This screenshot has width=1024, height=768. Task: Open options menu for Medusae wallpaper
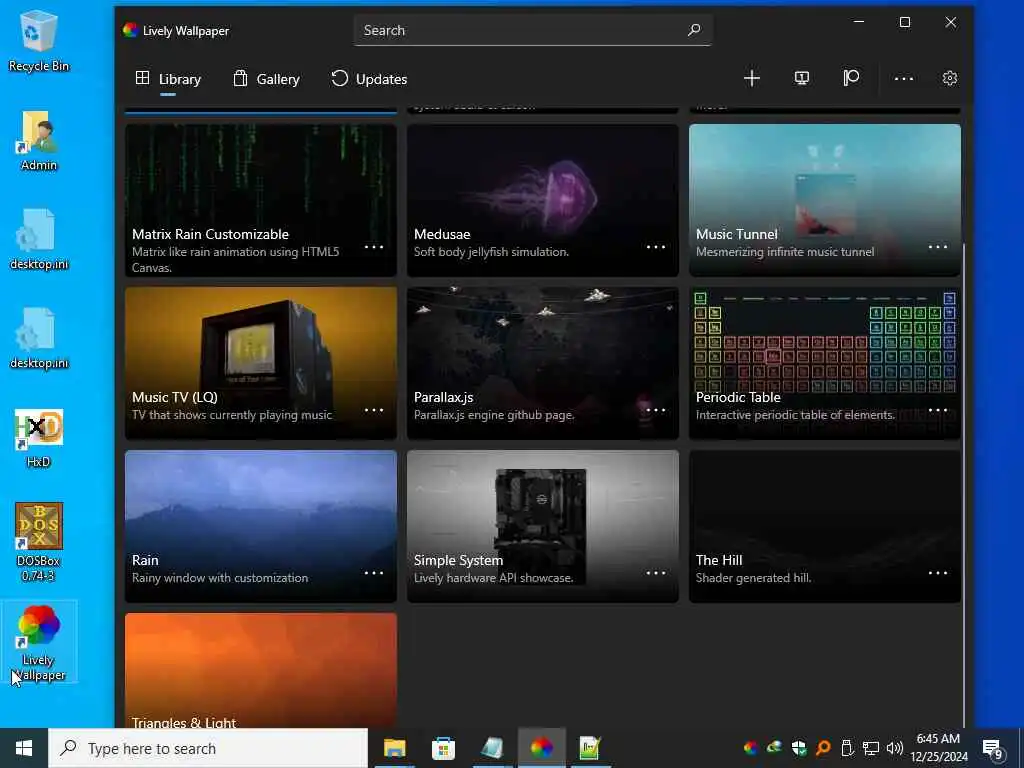656,247
